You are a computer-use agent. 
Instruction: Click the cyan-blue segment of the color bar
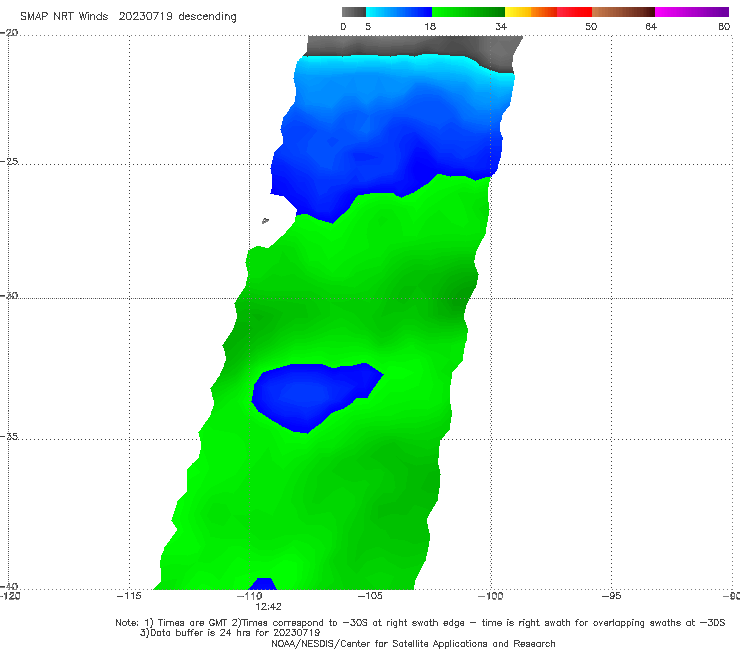[399, 12]
